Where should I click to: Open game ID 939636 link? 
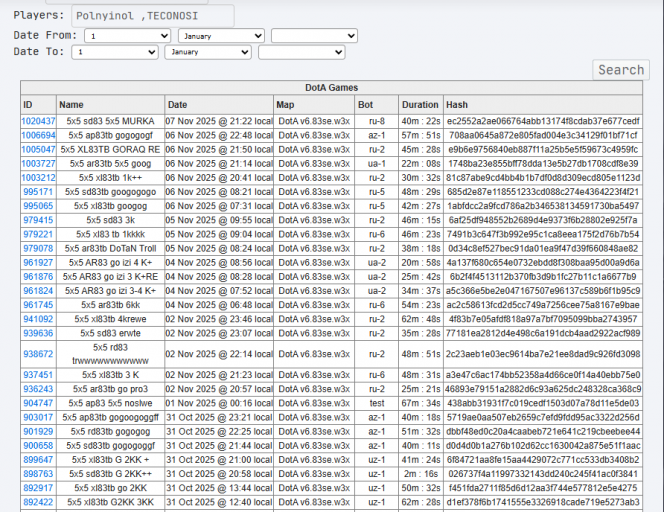39,333
